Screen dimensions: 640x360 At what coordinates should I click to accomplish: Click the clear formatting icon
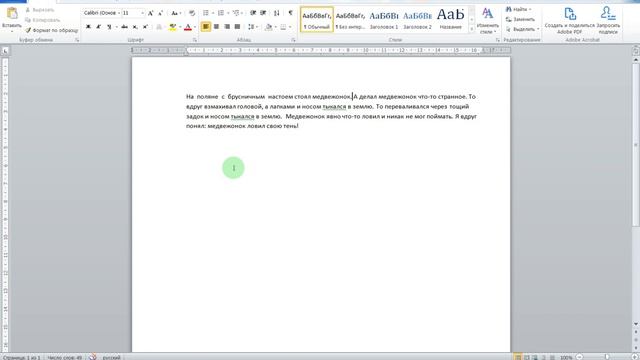tap(192, 13)
